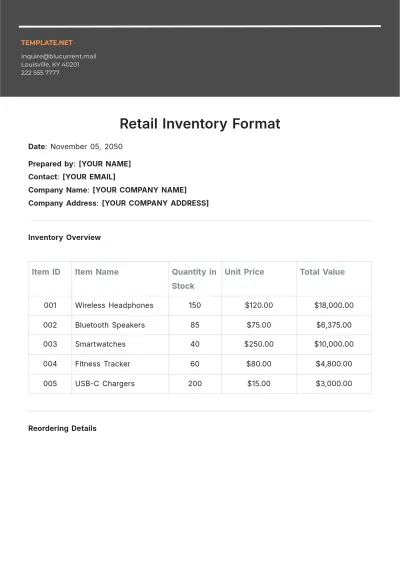Click the Quantity in Stock column header
Viewport: 400px width, 566px height.
(x=194, y=279)
